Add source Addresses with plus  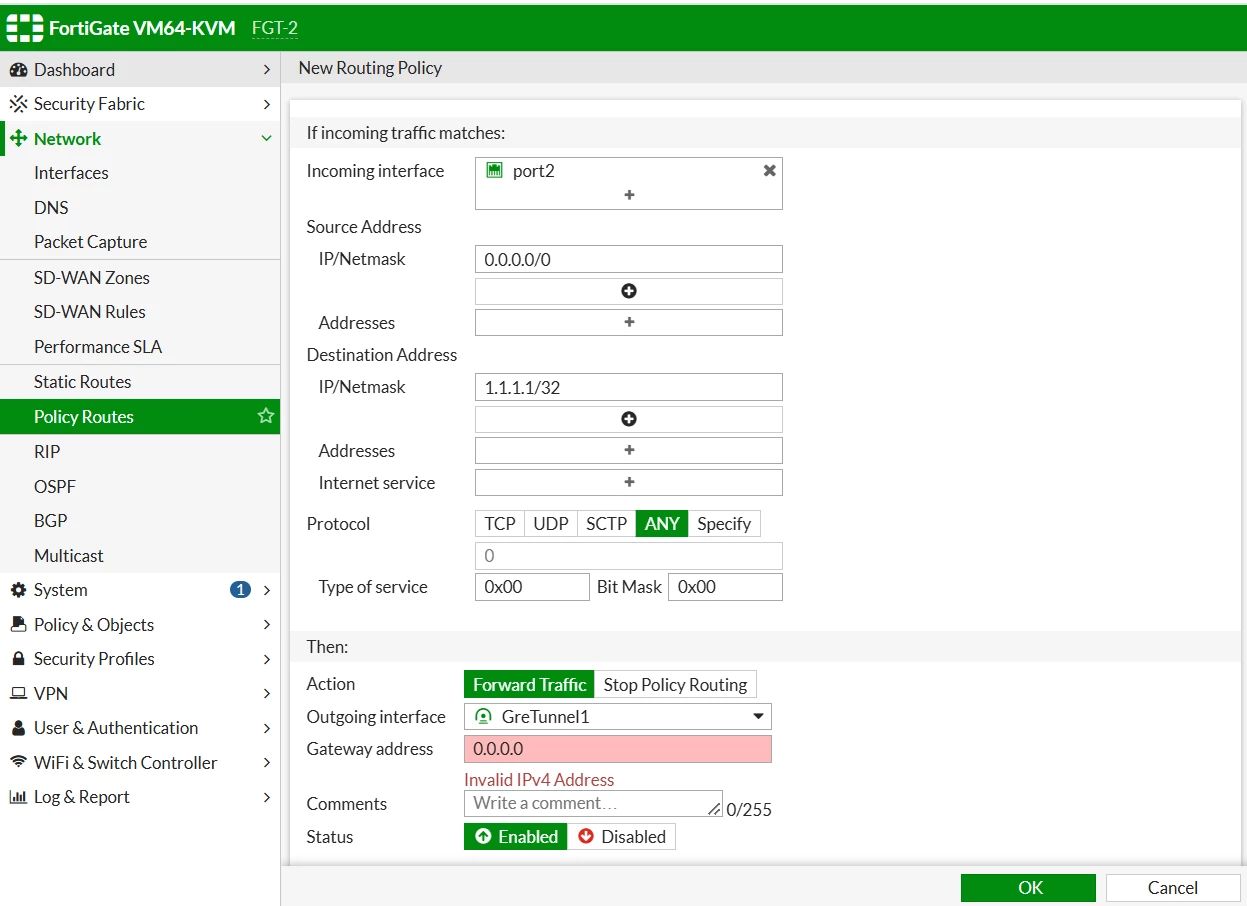[629, 322]
